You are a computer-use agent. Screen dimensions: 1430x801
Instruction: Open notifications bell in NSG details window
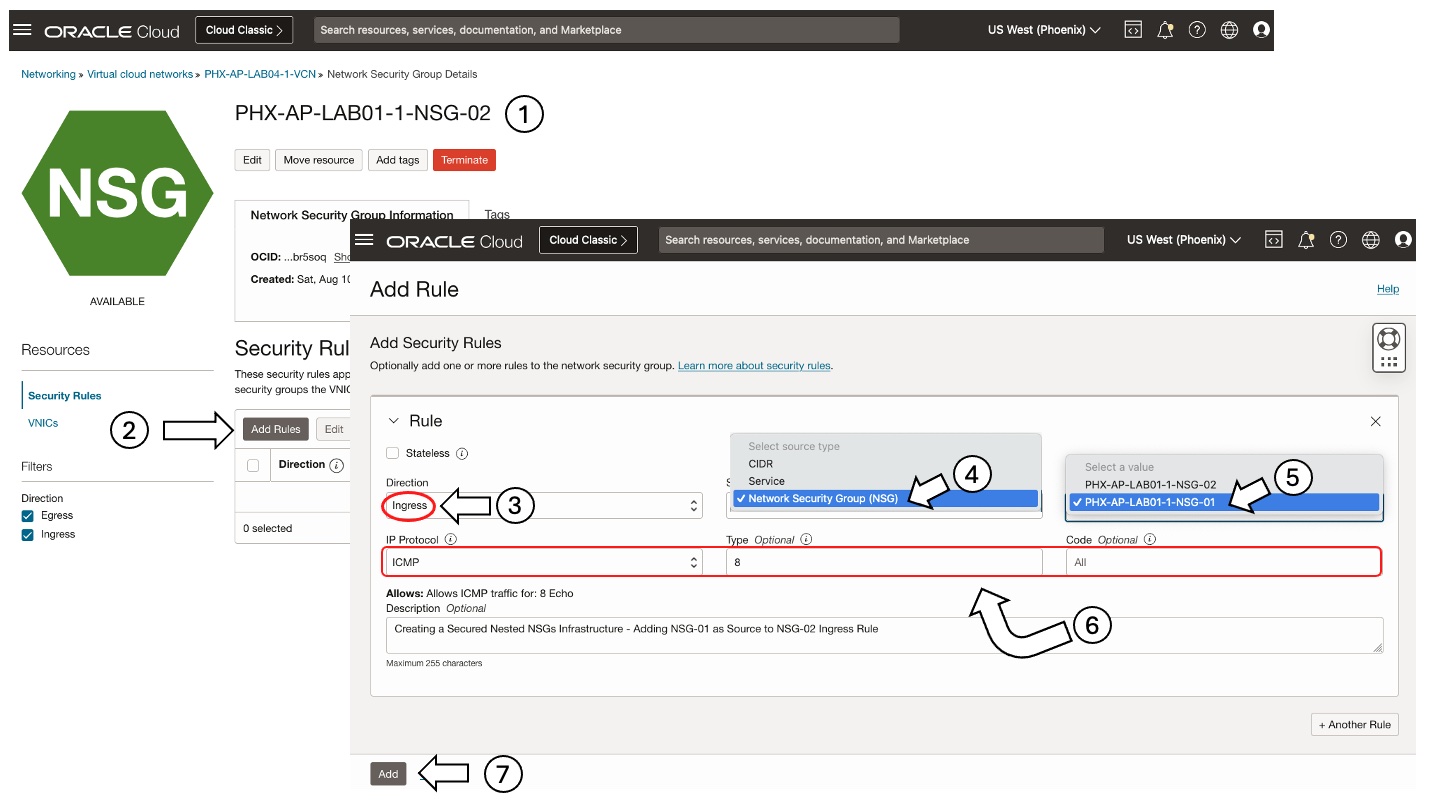pos(1165,30)
